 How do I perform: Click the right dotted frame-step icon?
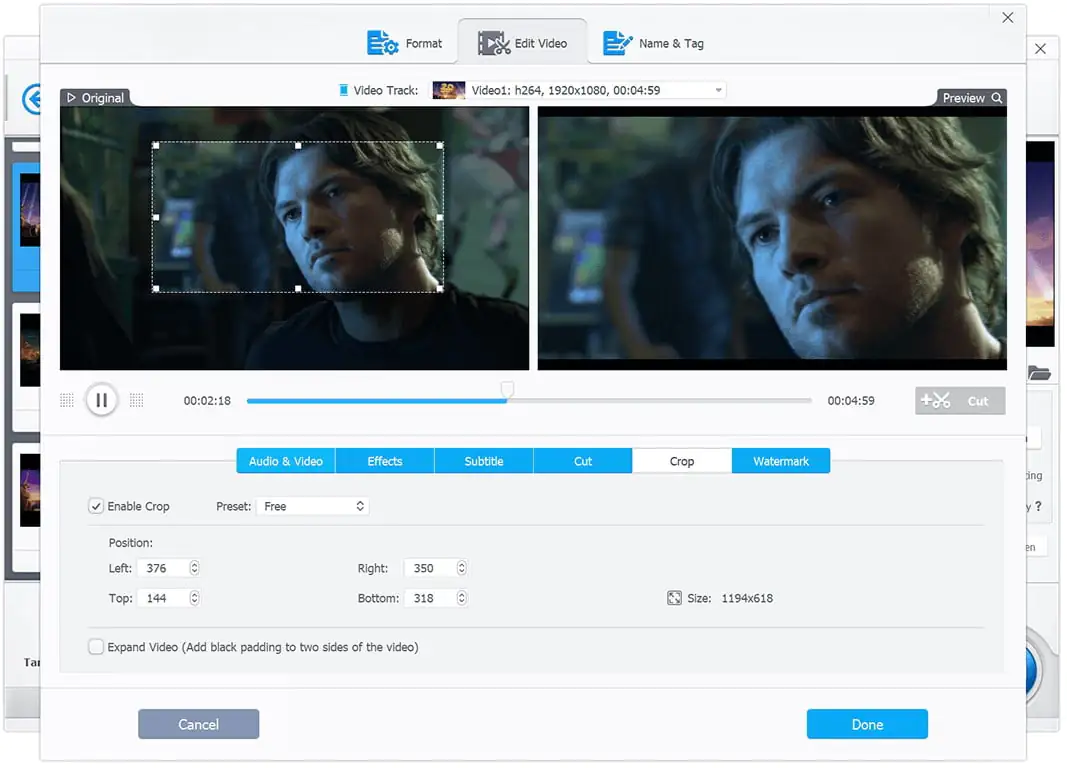pyautogui.click(x=136, y=401)
